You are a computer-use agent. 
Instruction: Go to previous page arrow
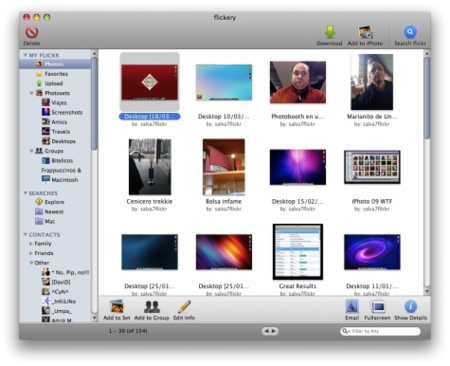[x=266, y=331]
